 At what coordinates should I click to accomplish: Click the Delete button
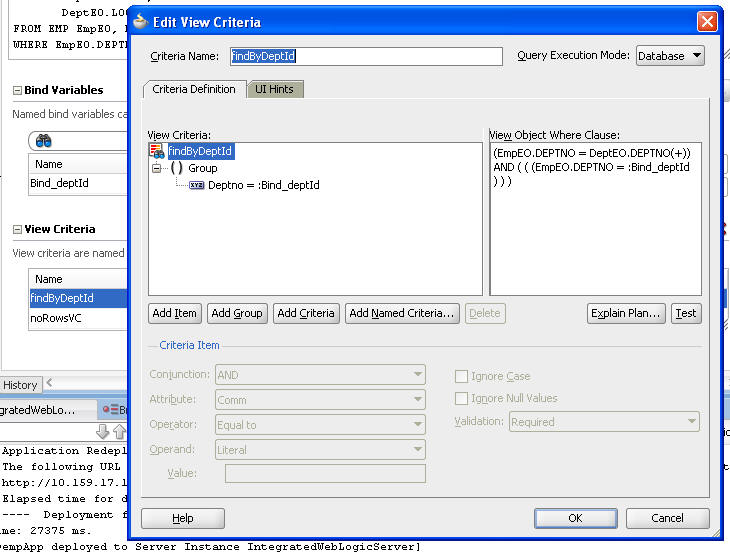point(485,313)
